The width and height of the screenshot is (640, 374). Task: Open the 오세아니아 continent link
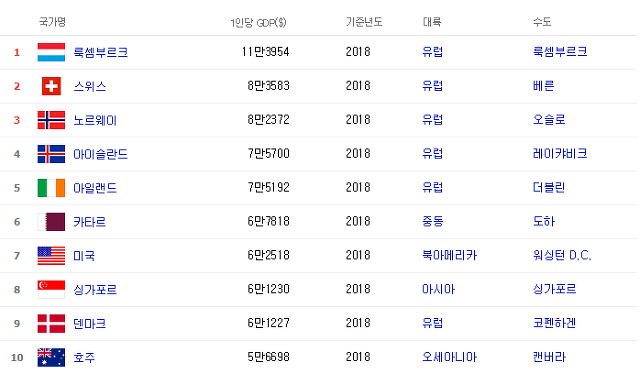point(449,357)
